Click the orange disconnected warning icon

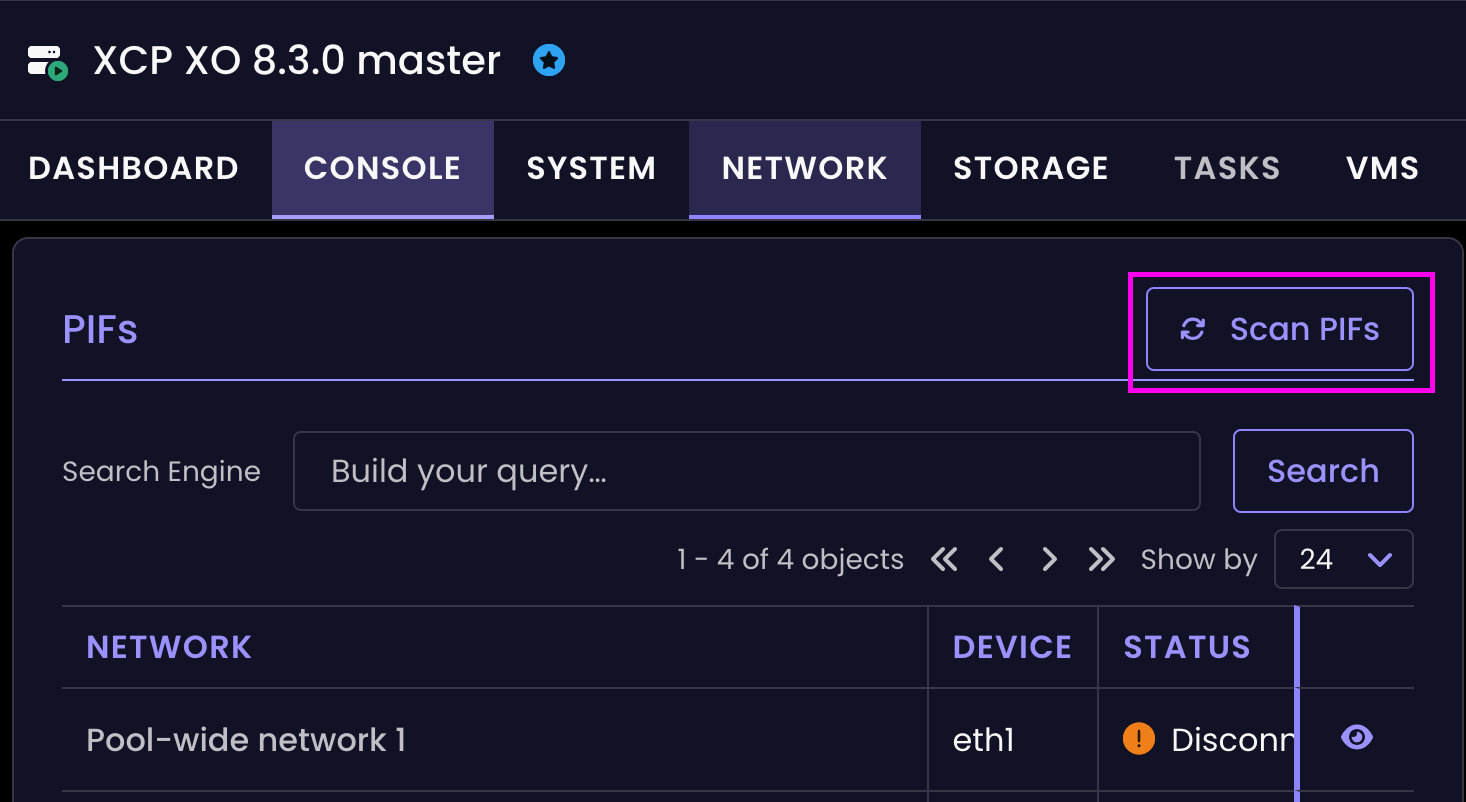pos(1139,739)
